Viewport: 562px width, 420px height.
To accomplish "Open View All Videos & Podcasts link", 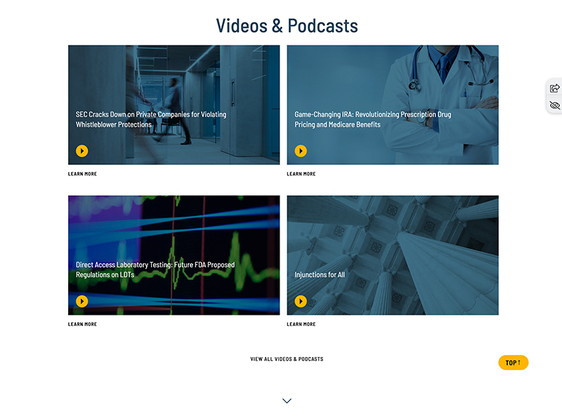I will pos(287,359).
